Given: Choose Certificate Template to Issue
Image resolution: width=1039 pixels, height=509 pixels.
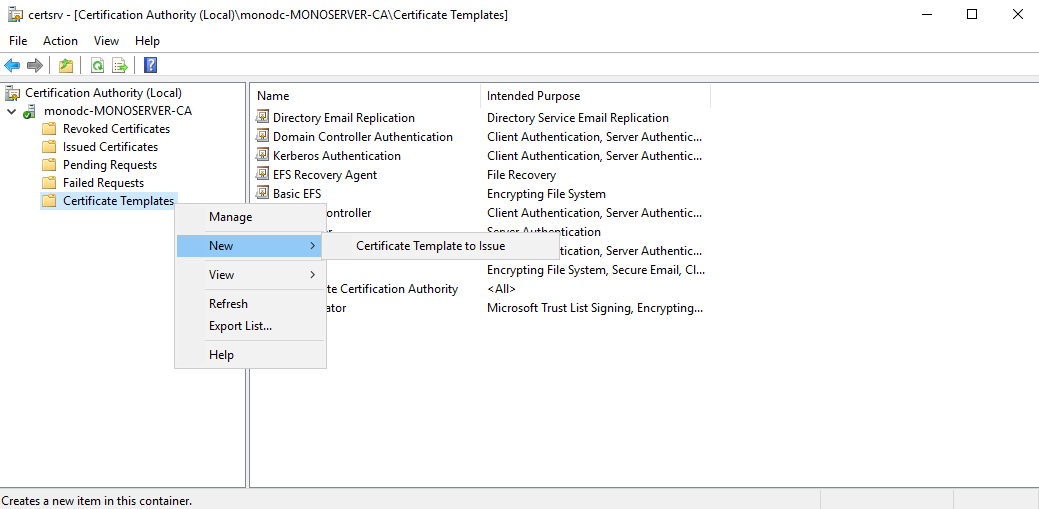Looking at the screenshot, I should [430, 246].
